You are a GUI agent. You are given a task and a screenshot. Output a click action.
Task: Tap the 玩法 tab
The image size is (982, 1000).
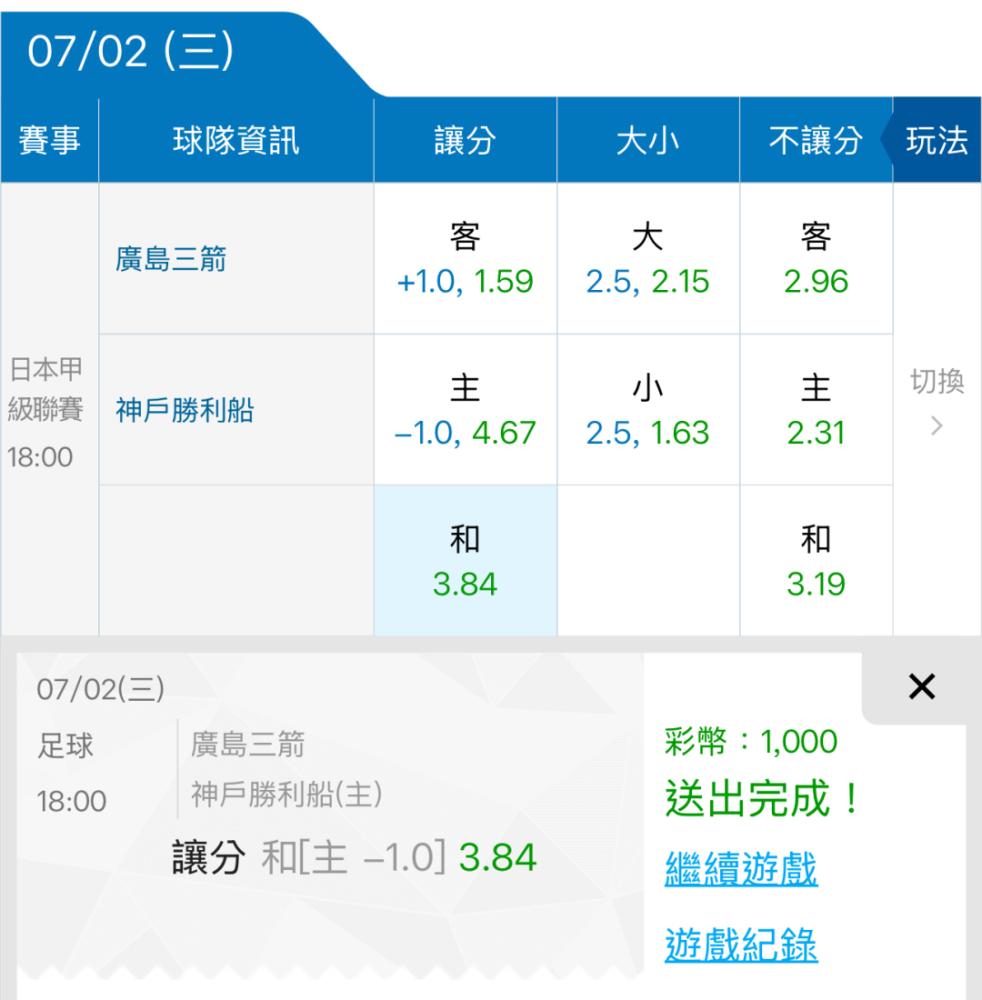pos(937,140)
